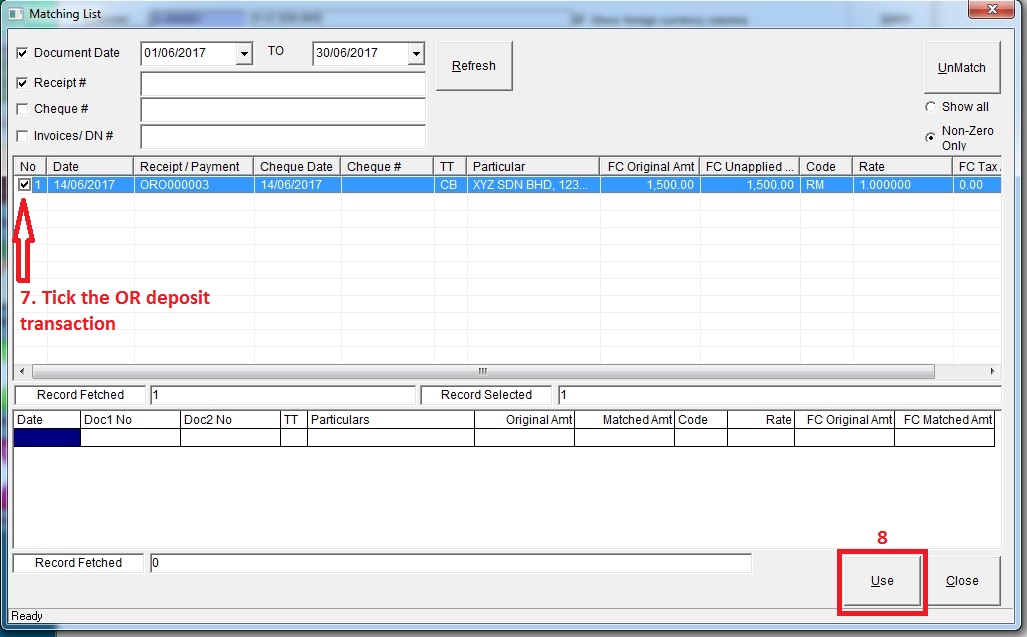Sort by the Receipt / Payment column header
Image resolution: width=1027 pixels, height=637 pixels.
190,166
